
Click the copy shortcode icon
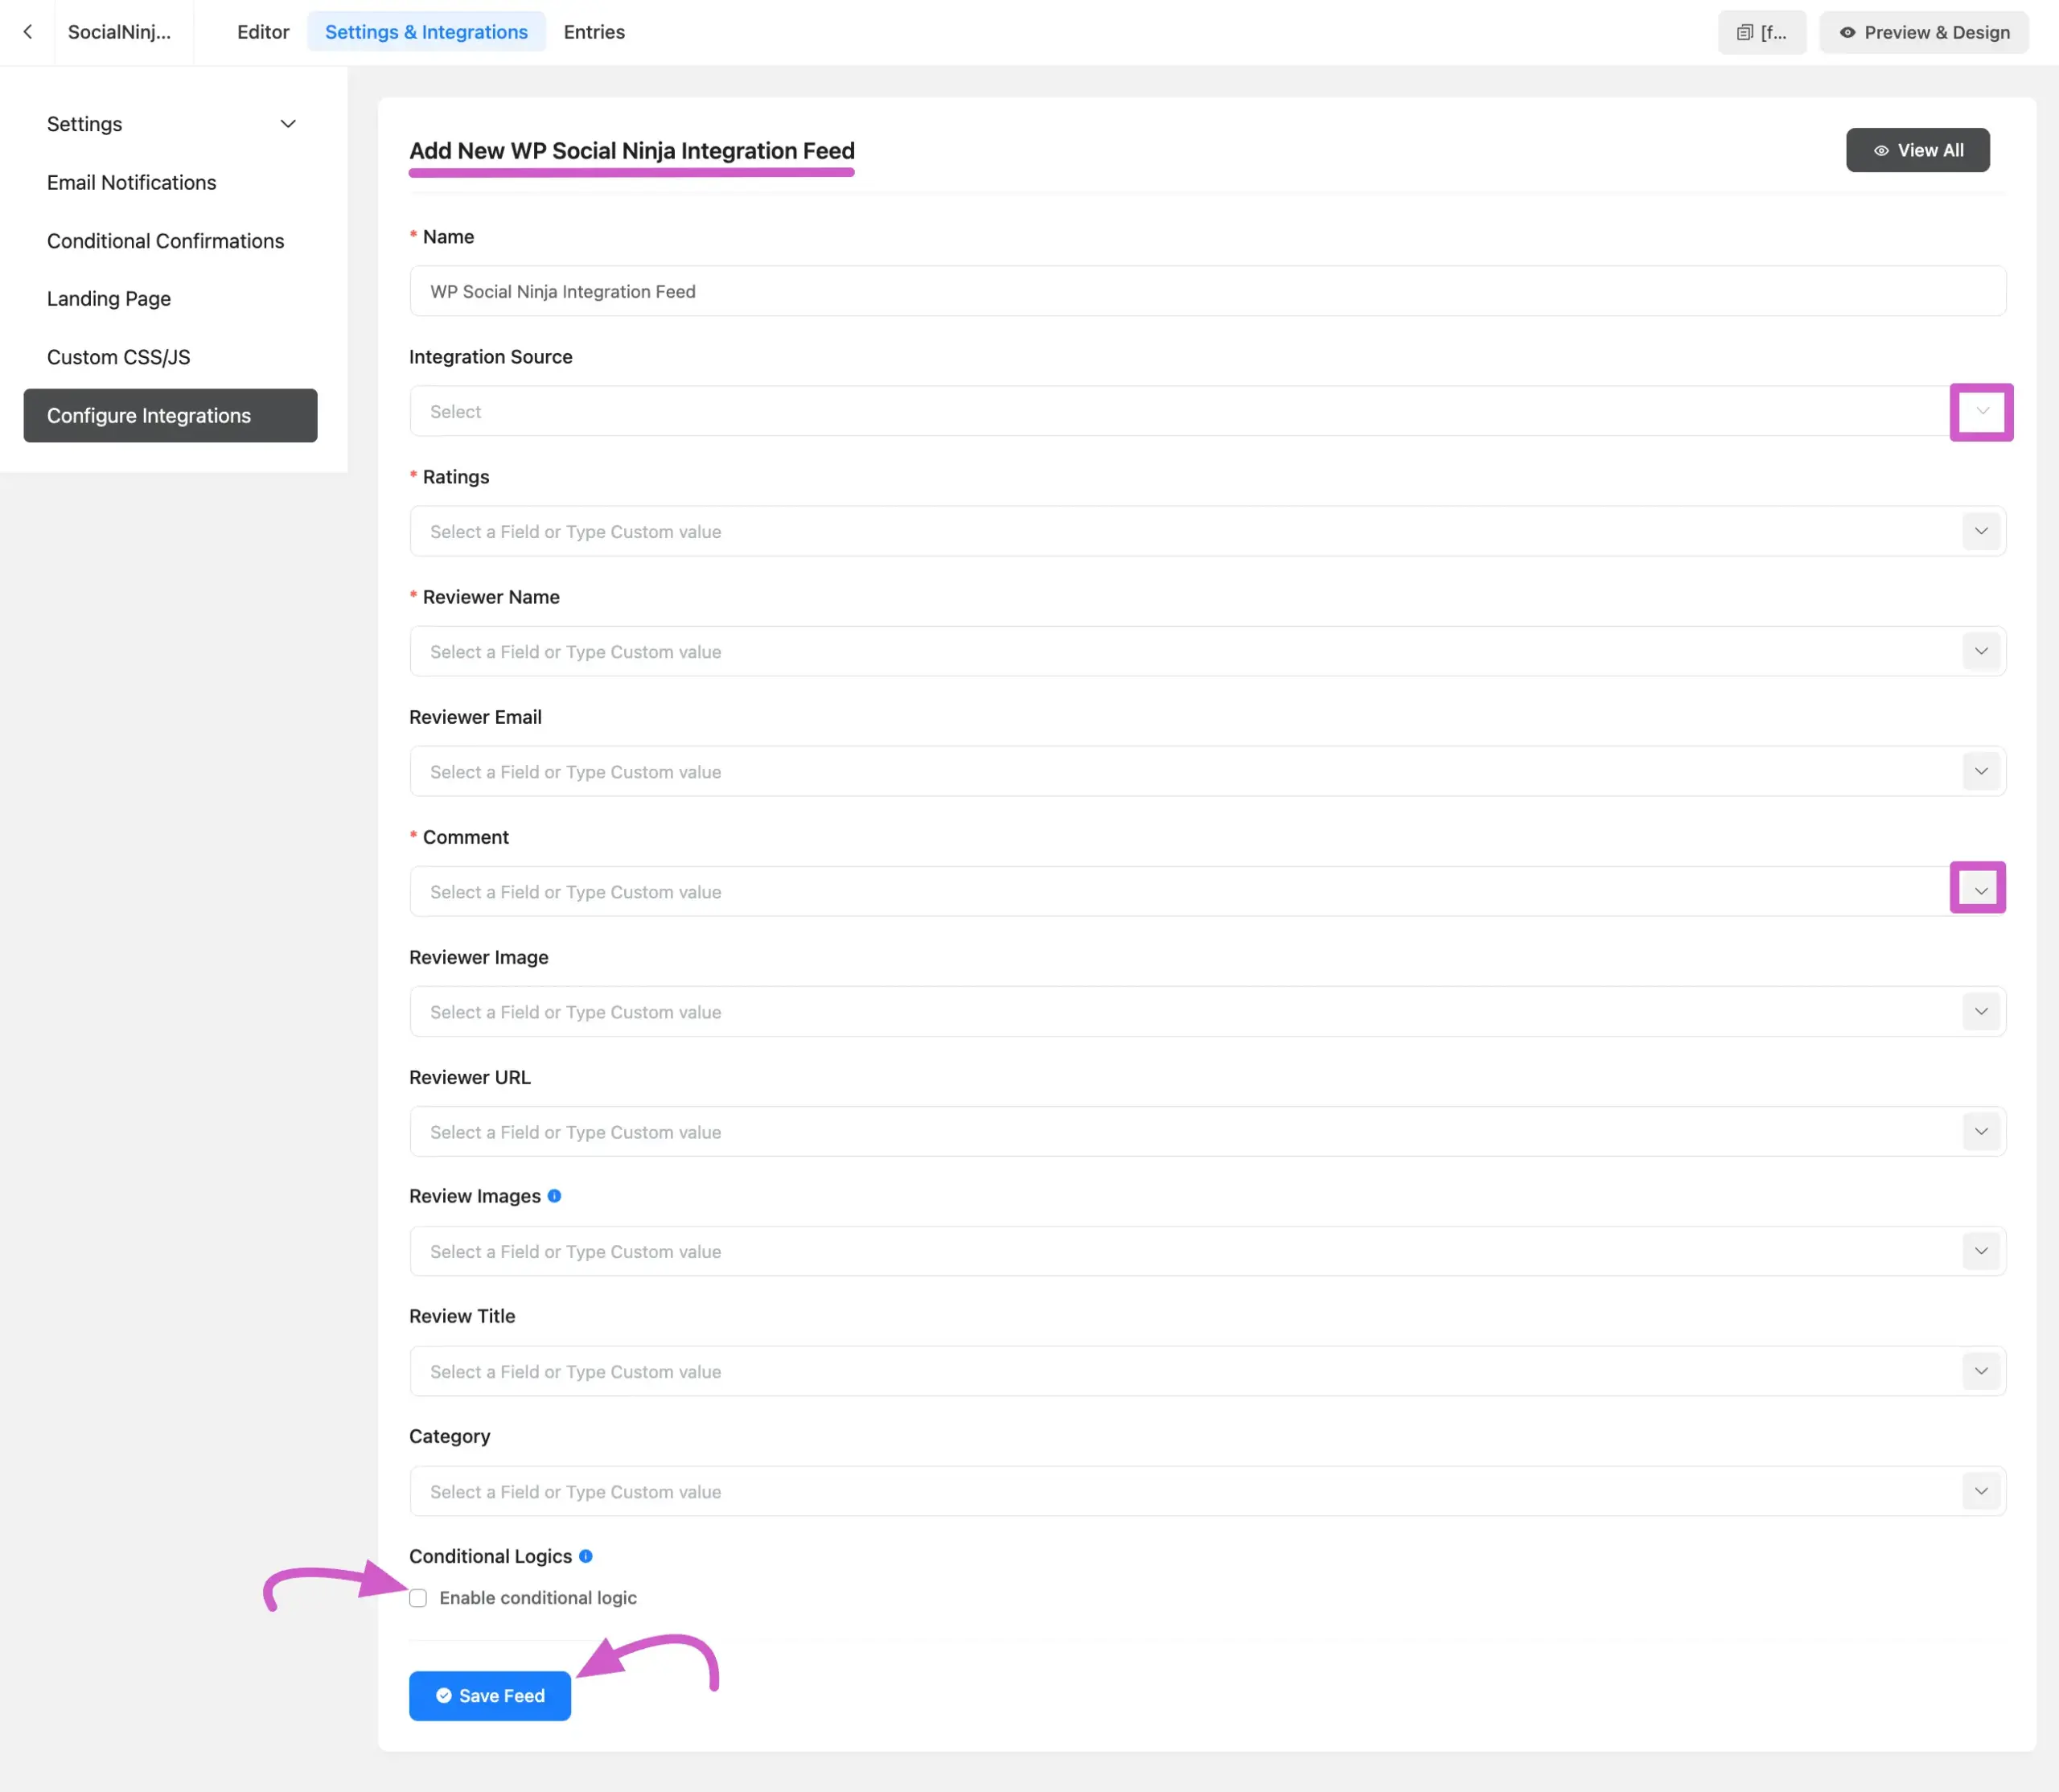click(1742, 31)
